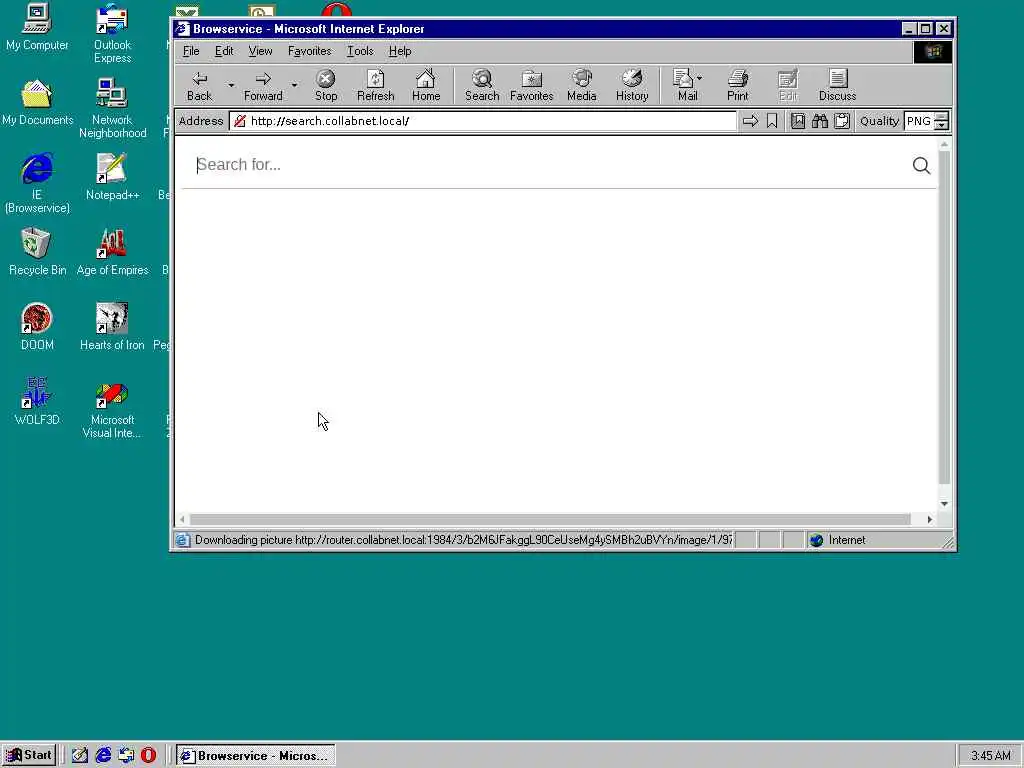Click the magnifying glass search icon
This screenshot has height=768, width=1024.
[921, 165]
